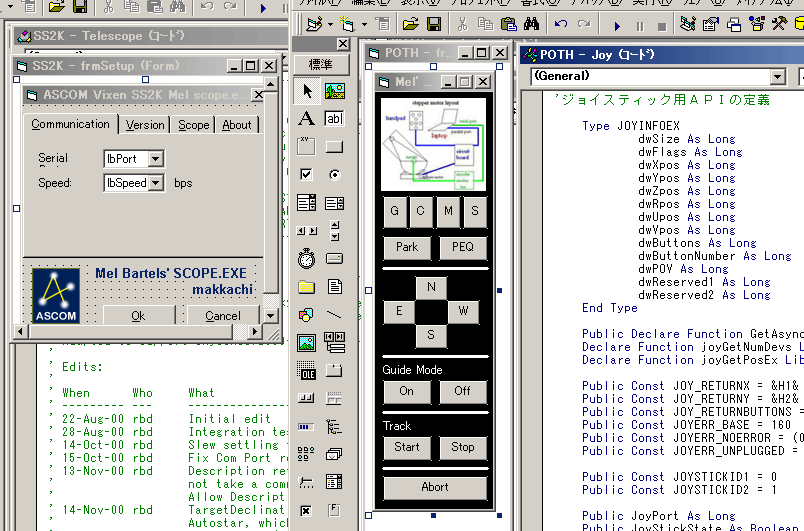Screen dimensions: 804x531
Task: Click the Track Start button
Action: tap(407, 447)
